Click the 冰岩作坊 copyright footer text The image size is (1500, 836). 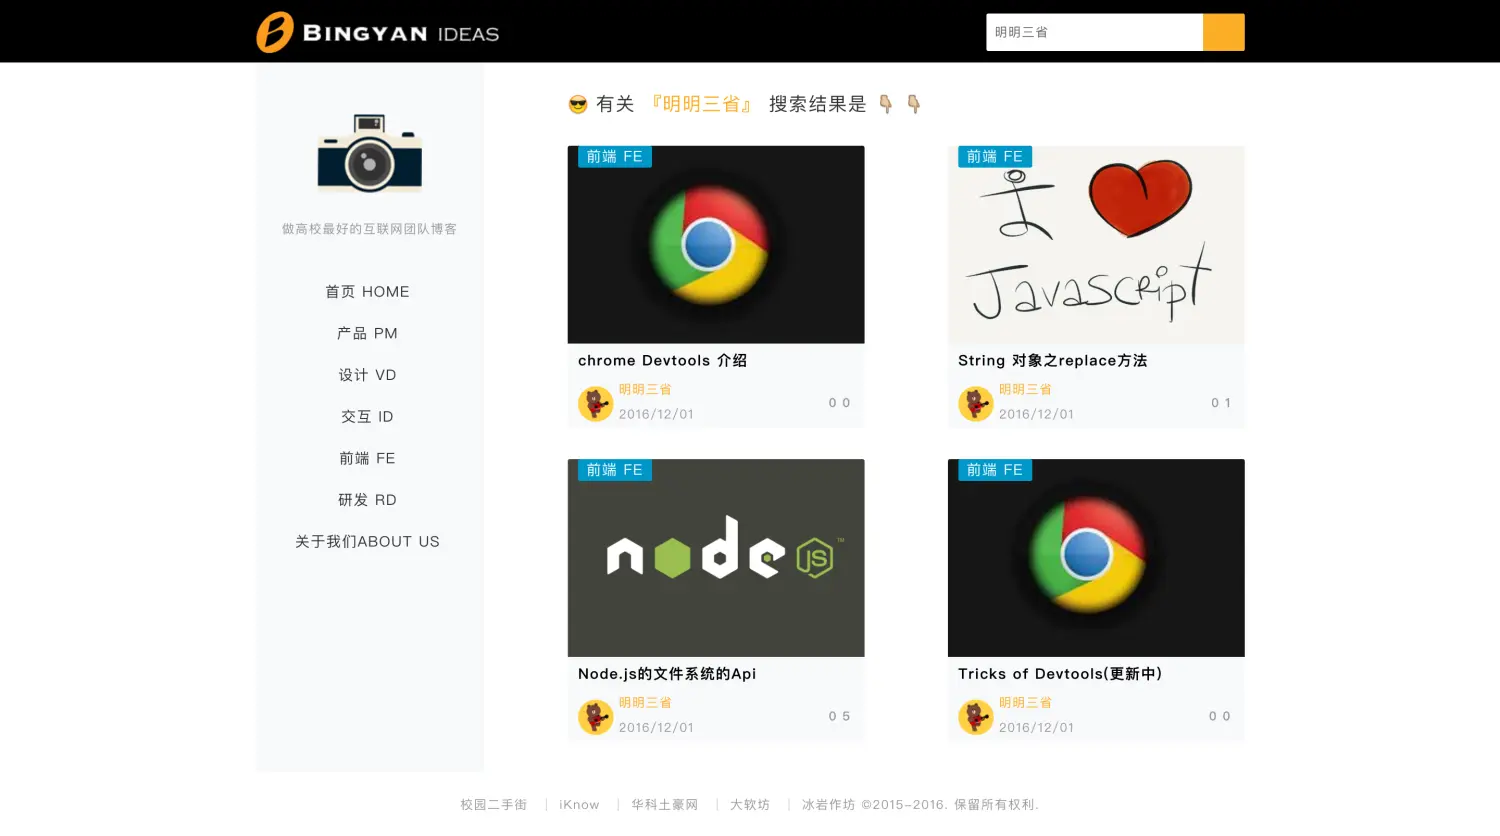click(x=920, y=805)
